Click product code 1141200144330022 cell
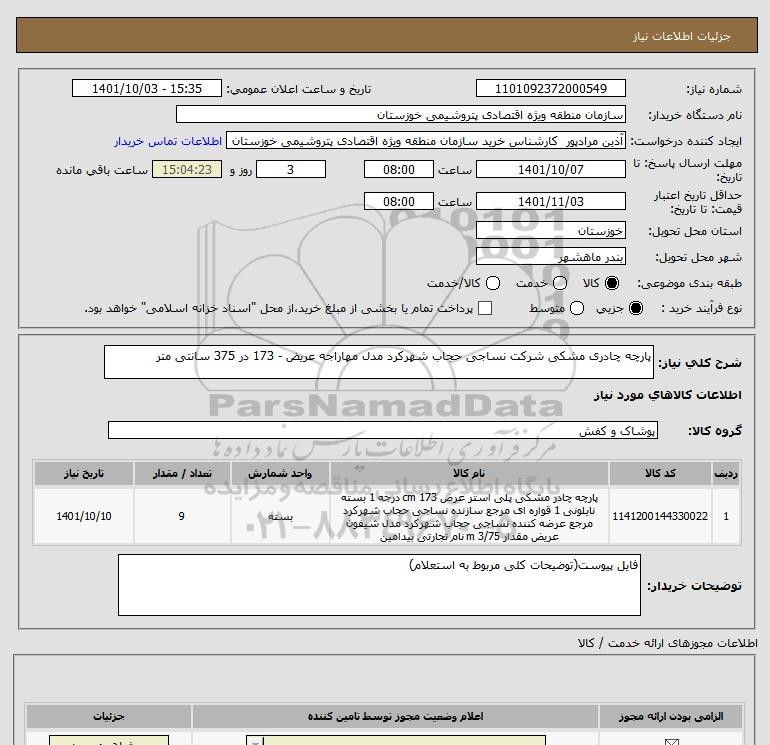The height and width of the screenshot is (745, 770). tap(660, 516)
